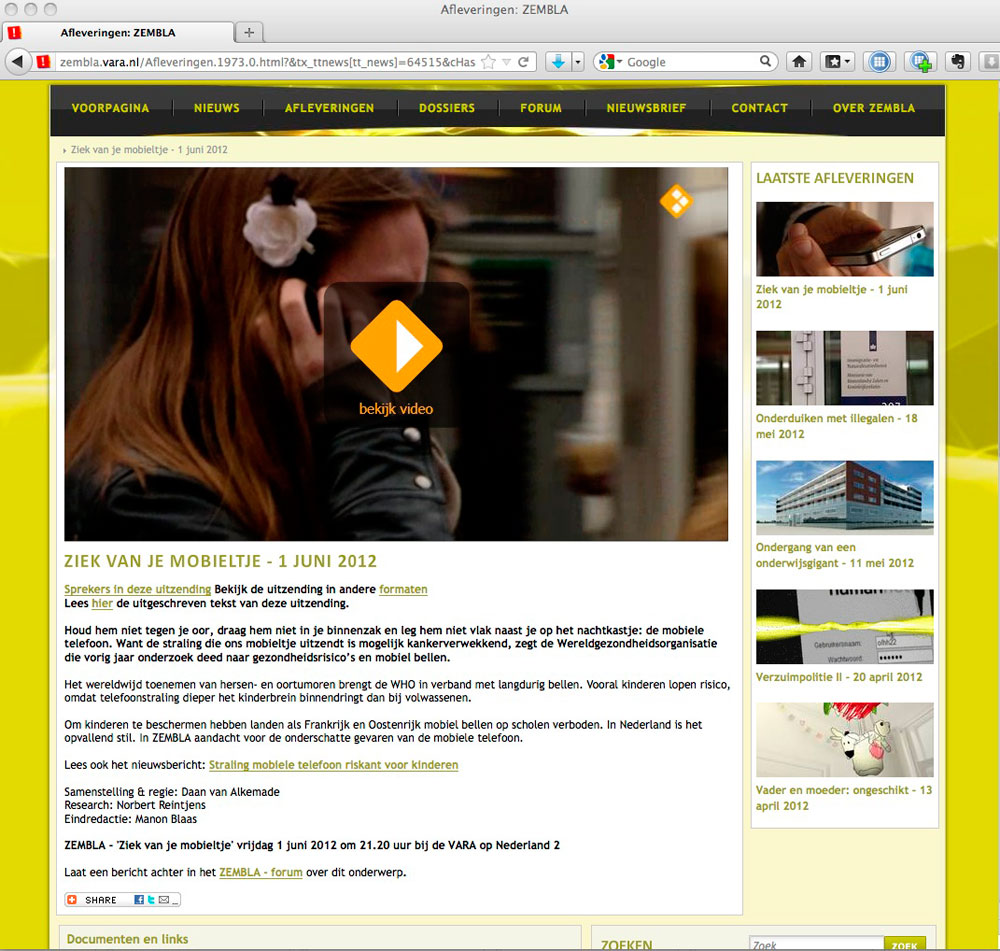The height and width of the screenshot is (951, 1000).
Task: Go to the browser home page icon
Action: (x=799, y=62)
